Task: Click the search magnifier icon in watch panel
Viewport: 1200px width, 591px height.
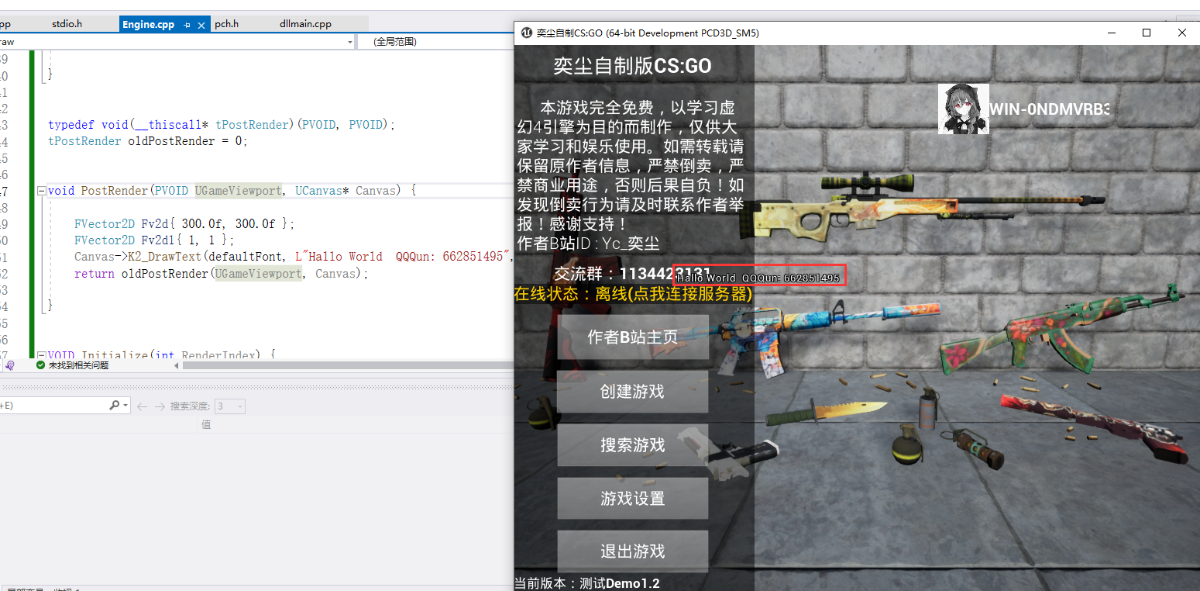Action: point(114,406)
